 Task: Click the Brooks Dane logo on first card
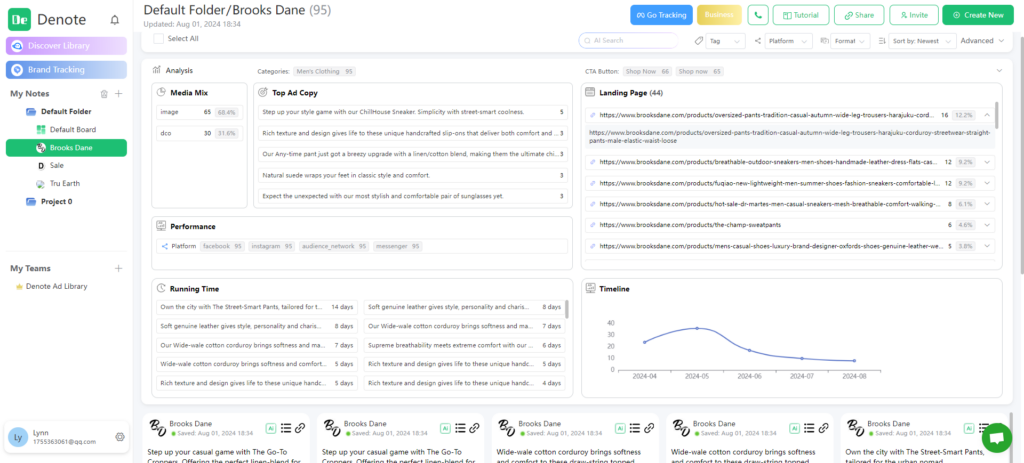click(157, 428)
